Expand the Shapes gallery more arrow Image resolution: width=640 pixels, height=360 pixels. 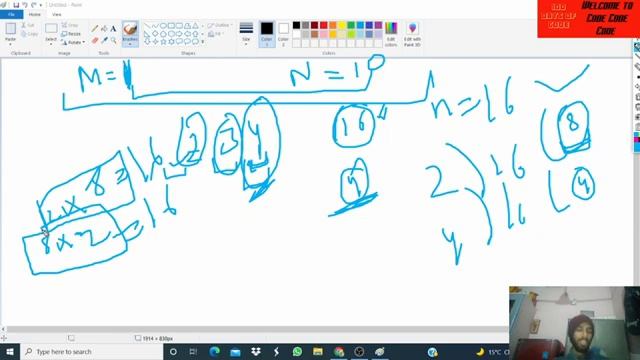(x=203, y=42)
